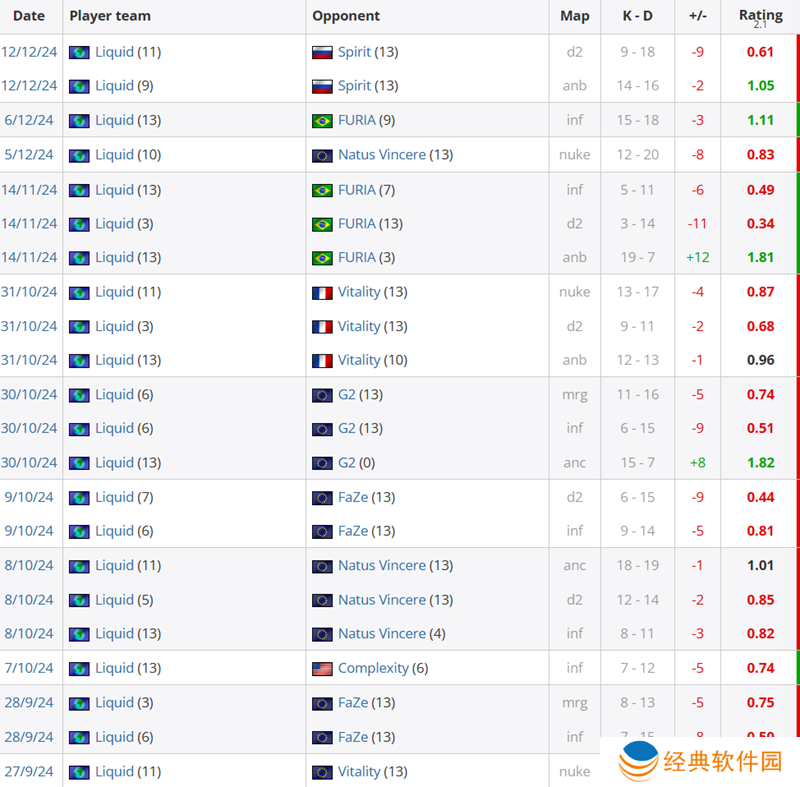Open the 6/12/24 match date link
This screenshot has height=787, width=800.
[x=27, y=120]
